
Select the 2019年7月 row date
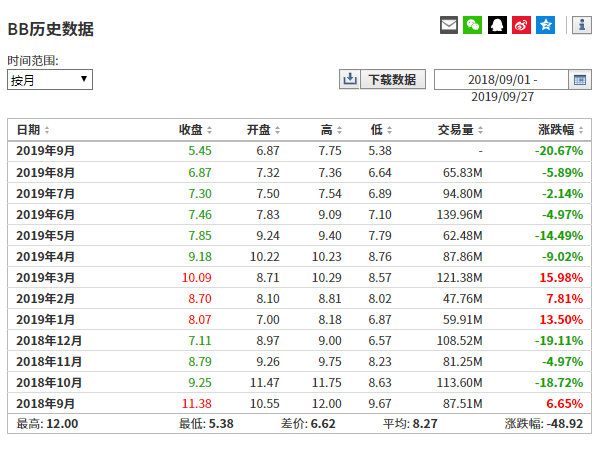pos(45,193)
